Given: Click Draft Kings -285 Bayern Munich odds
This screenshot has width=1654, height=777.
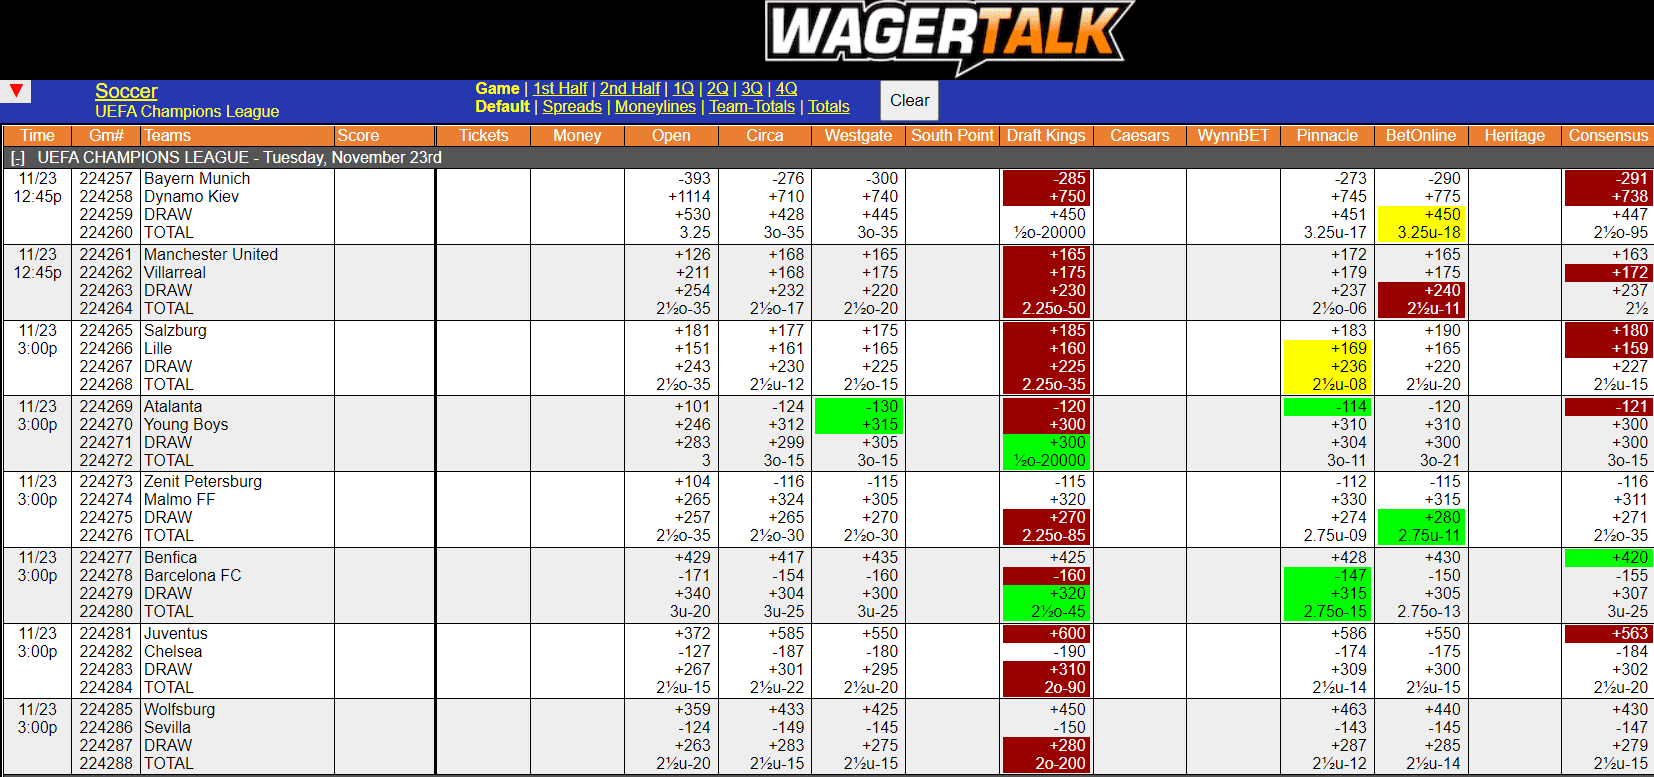Looking at the screenshot, I should pos(1046,179).
